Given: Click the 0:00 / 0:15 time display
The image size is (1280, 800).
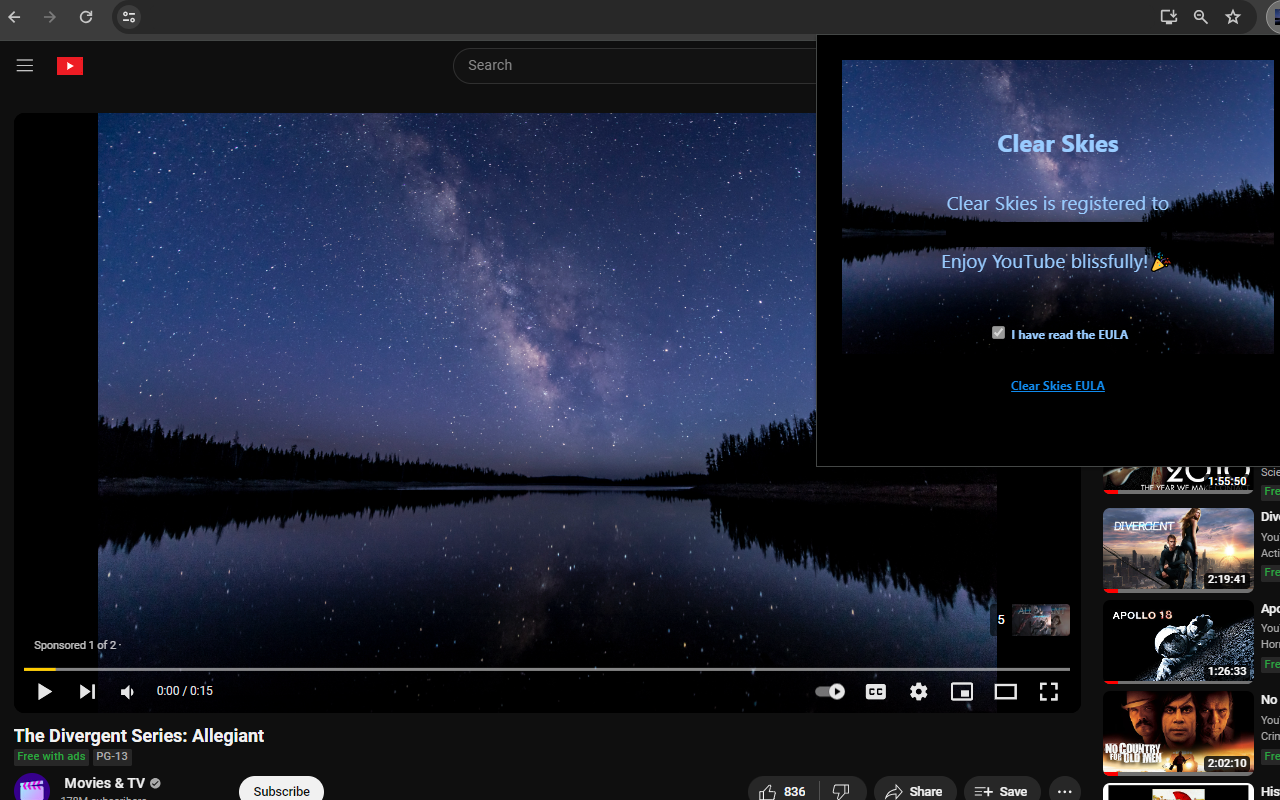Looking at the screenshot, I should tap(185, 691).
